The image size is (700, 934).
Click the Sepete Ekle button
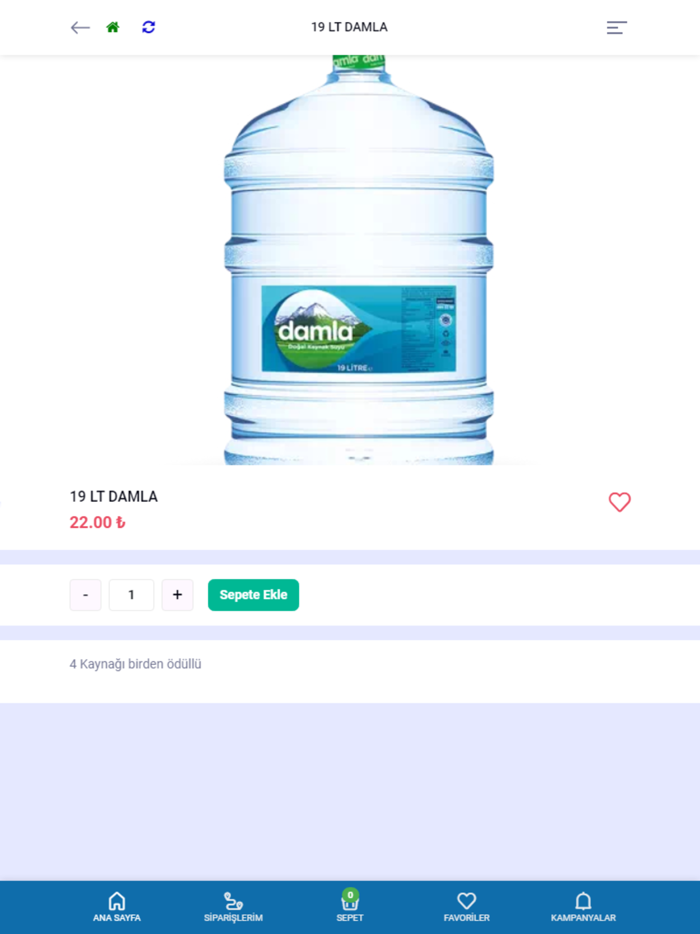pyautogui.click(x=253, y=594)
